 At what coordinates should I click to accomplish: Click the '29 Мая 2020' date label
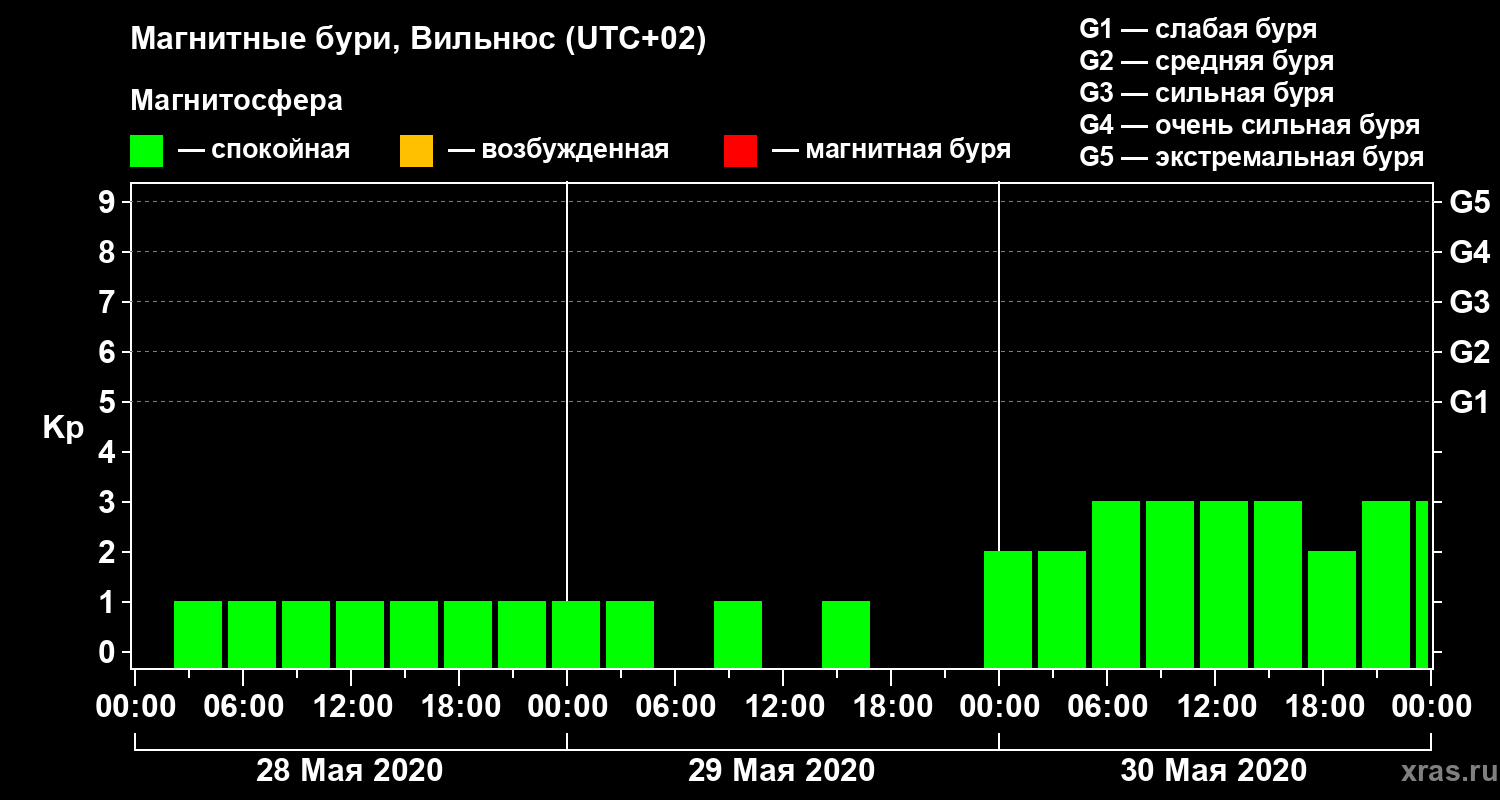point(781,771)
